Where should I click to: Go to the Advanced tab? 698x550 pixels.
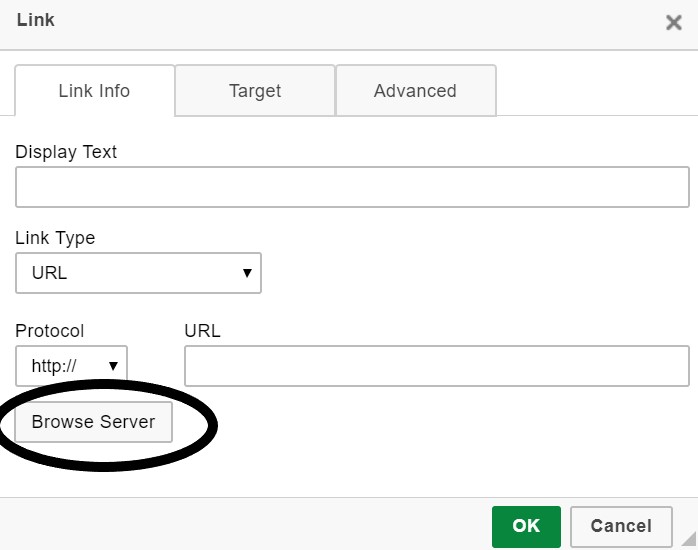tap(415, 91)
